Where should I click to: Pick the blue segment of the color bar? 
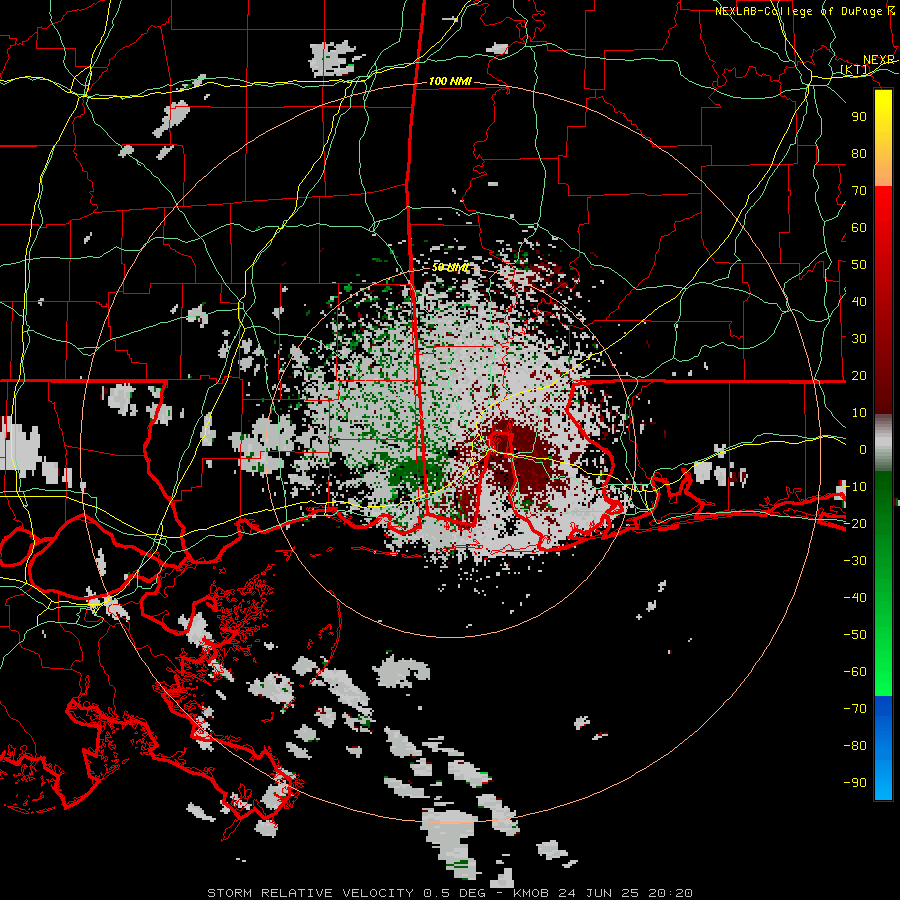(883, 748)
